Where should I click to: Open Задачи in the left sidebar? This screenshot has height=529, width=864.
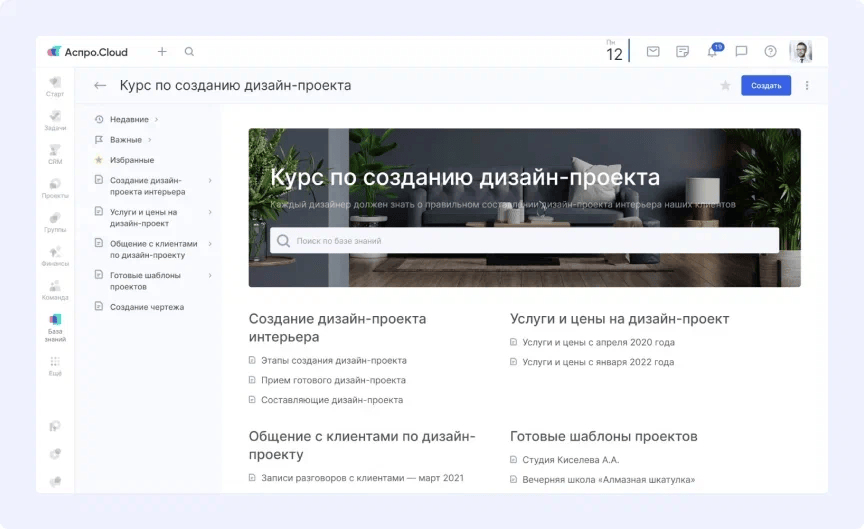[x=55, y=120]
